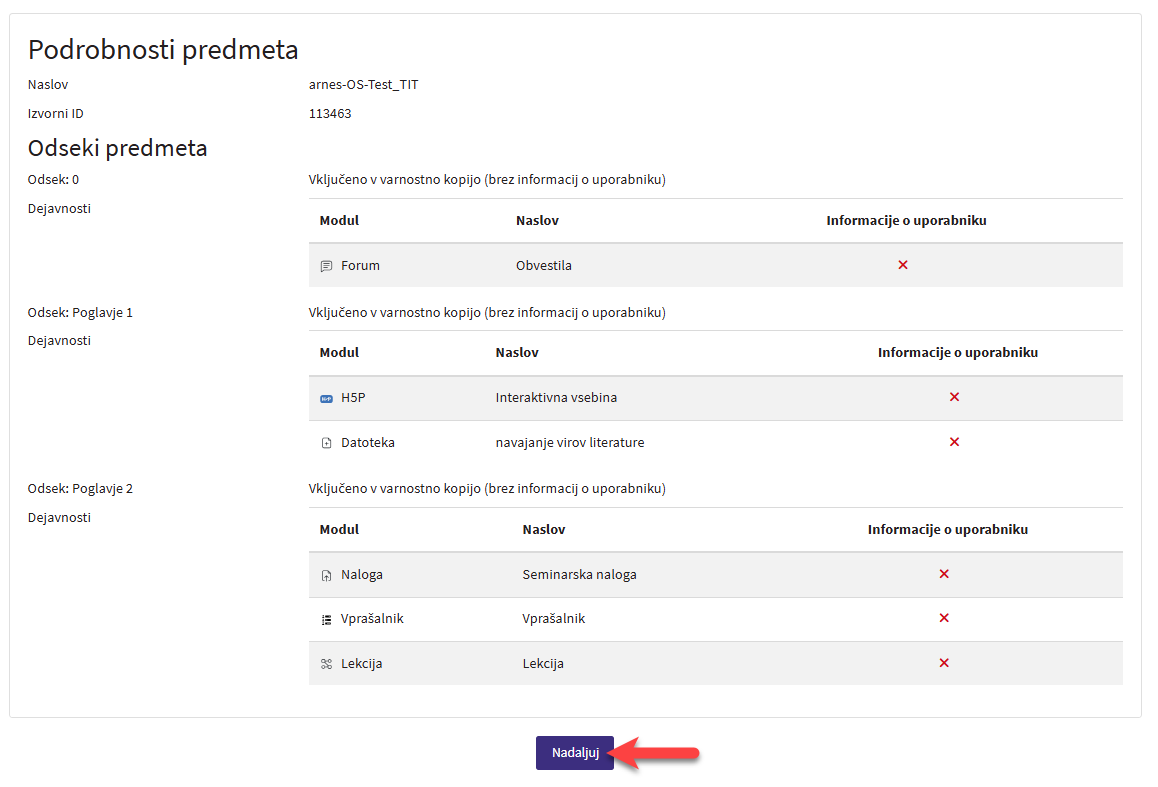The height and width of the screenshot is (787, 1158).
Task: Click red X in Seminarska naloga row
Action: (944, 574)
